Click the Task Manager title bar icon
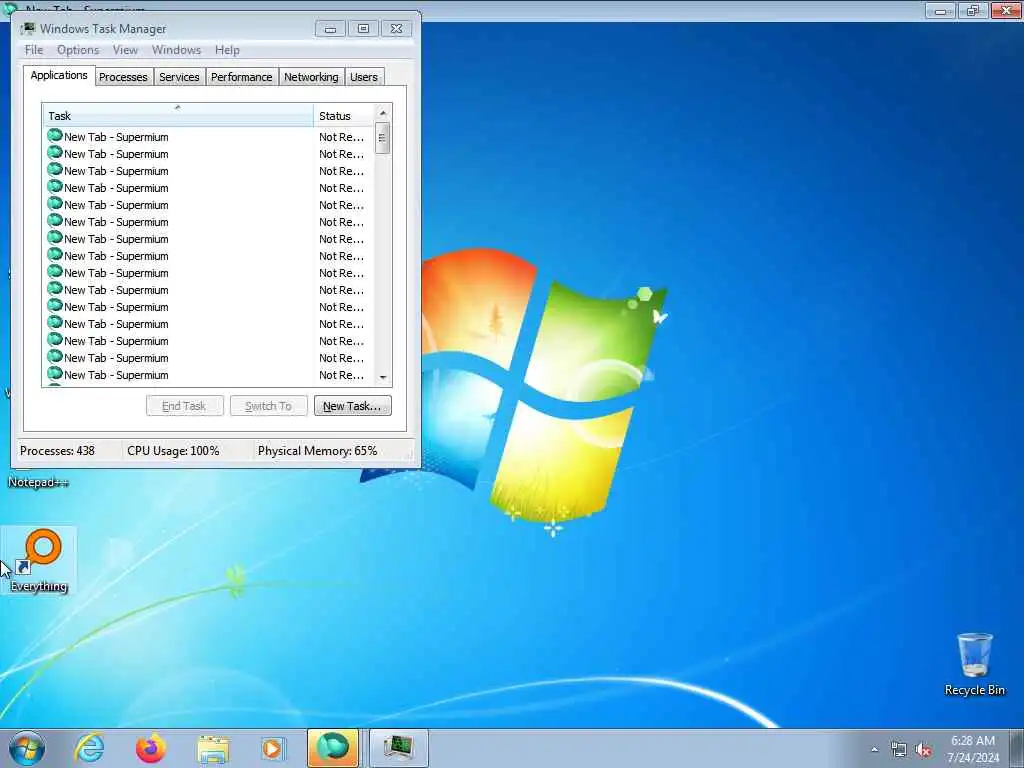 tap(28, 29)
